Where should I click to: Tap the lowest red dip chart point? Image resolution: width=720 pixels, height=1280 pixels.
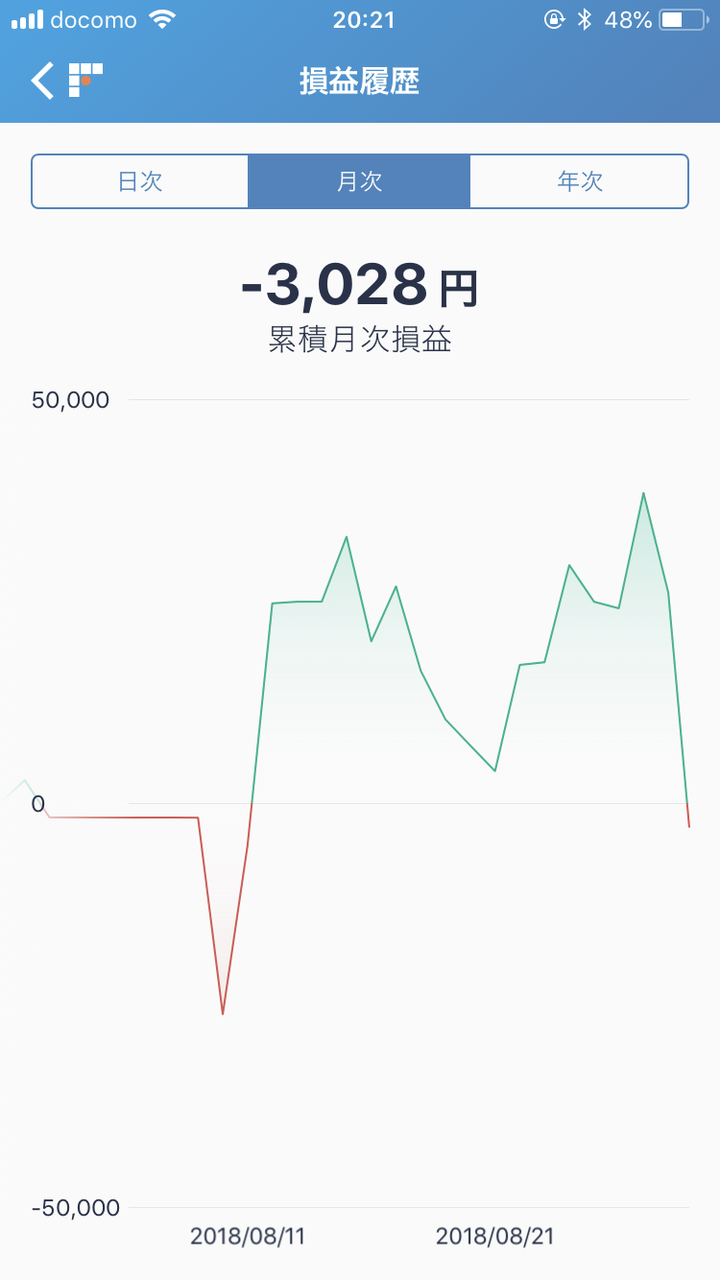[x=222, y=1013]
